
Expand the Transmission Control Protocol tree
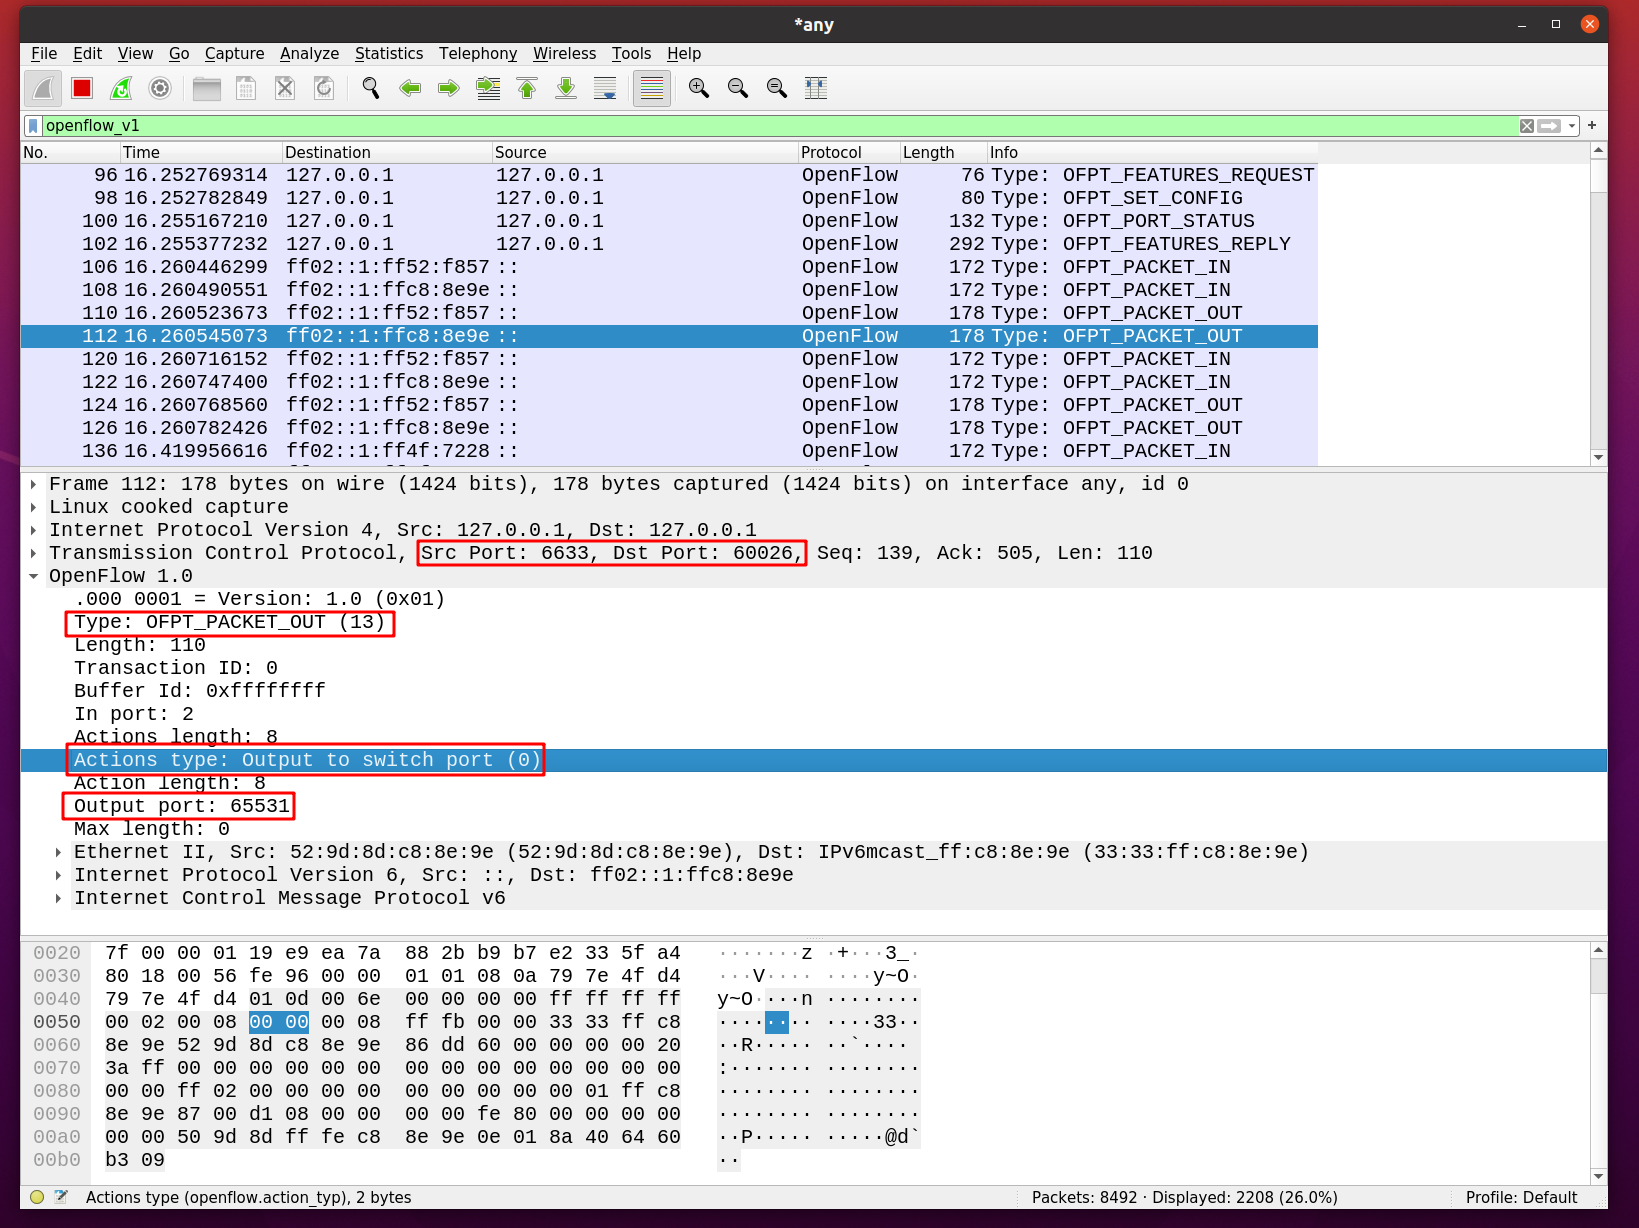click(x=34, y=554)
